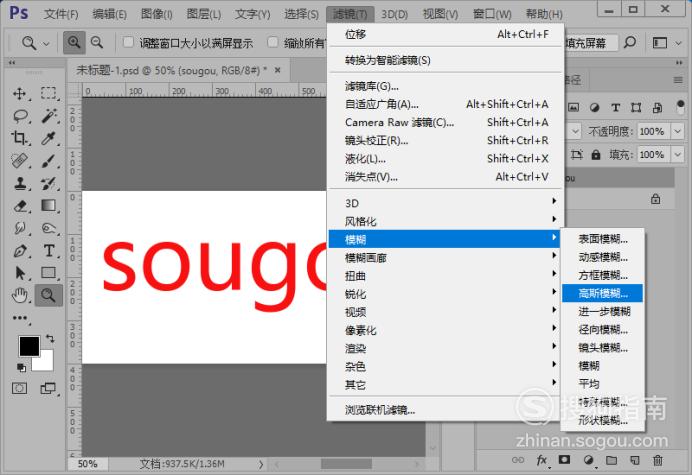Add layer mask icon at panel bottom
The image size is (692, 475).
click(564, 460)
